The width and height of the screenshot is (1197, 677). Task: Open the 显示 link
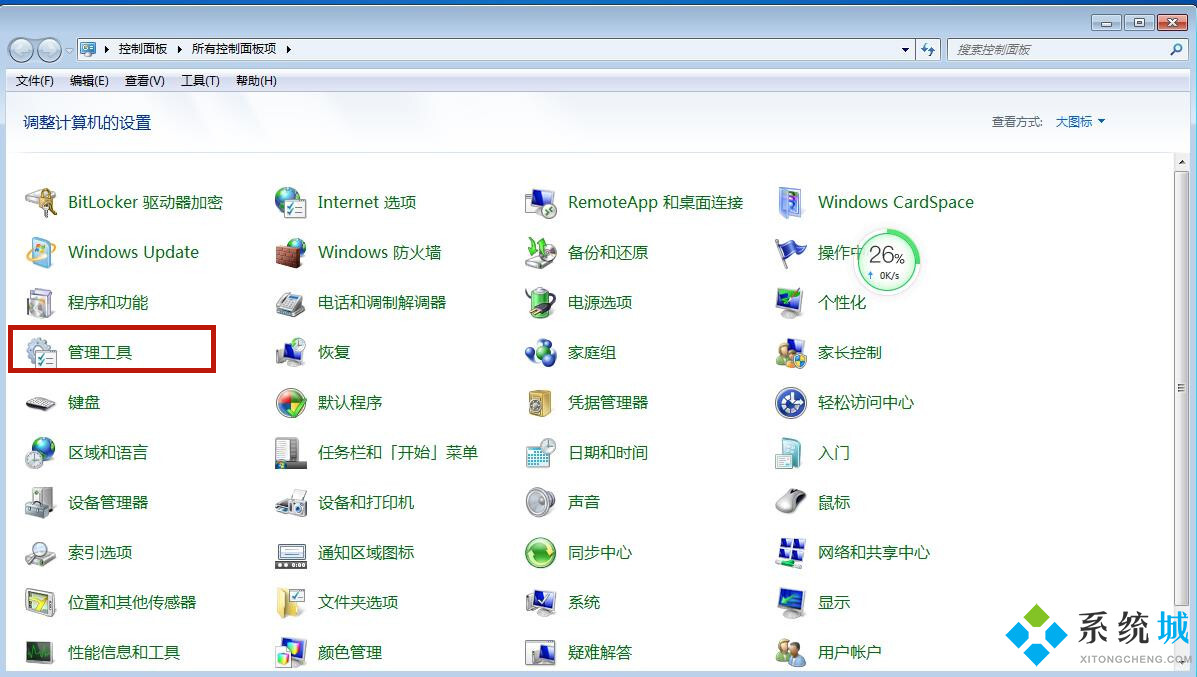[x=834, y=603]
